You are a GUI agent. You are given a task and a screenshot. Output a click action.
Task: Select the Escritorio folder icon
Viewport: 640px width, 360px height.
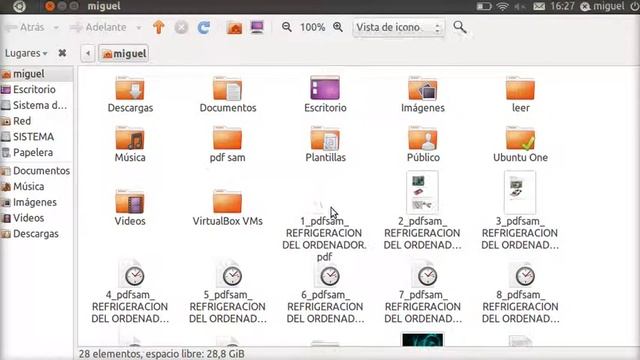pos(325,88)
